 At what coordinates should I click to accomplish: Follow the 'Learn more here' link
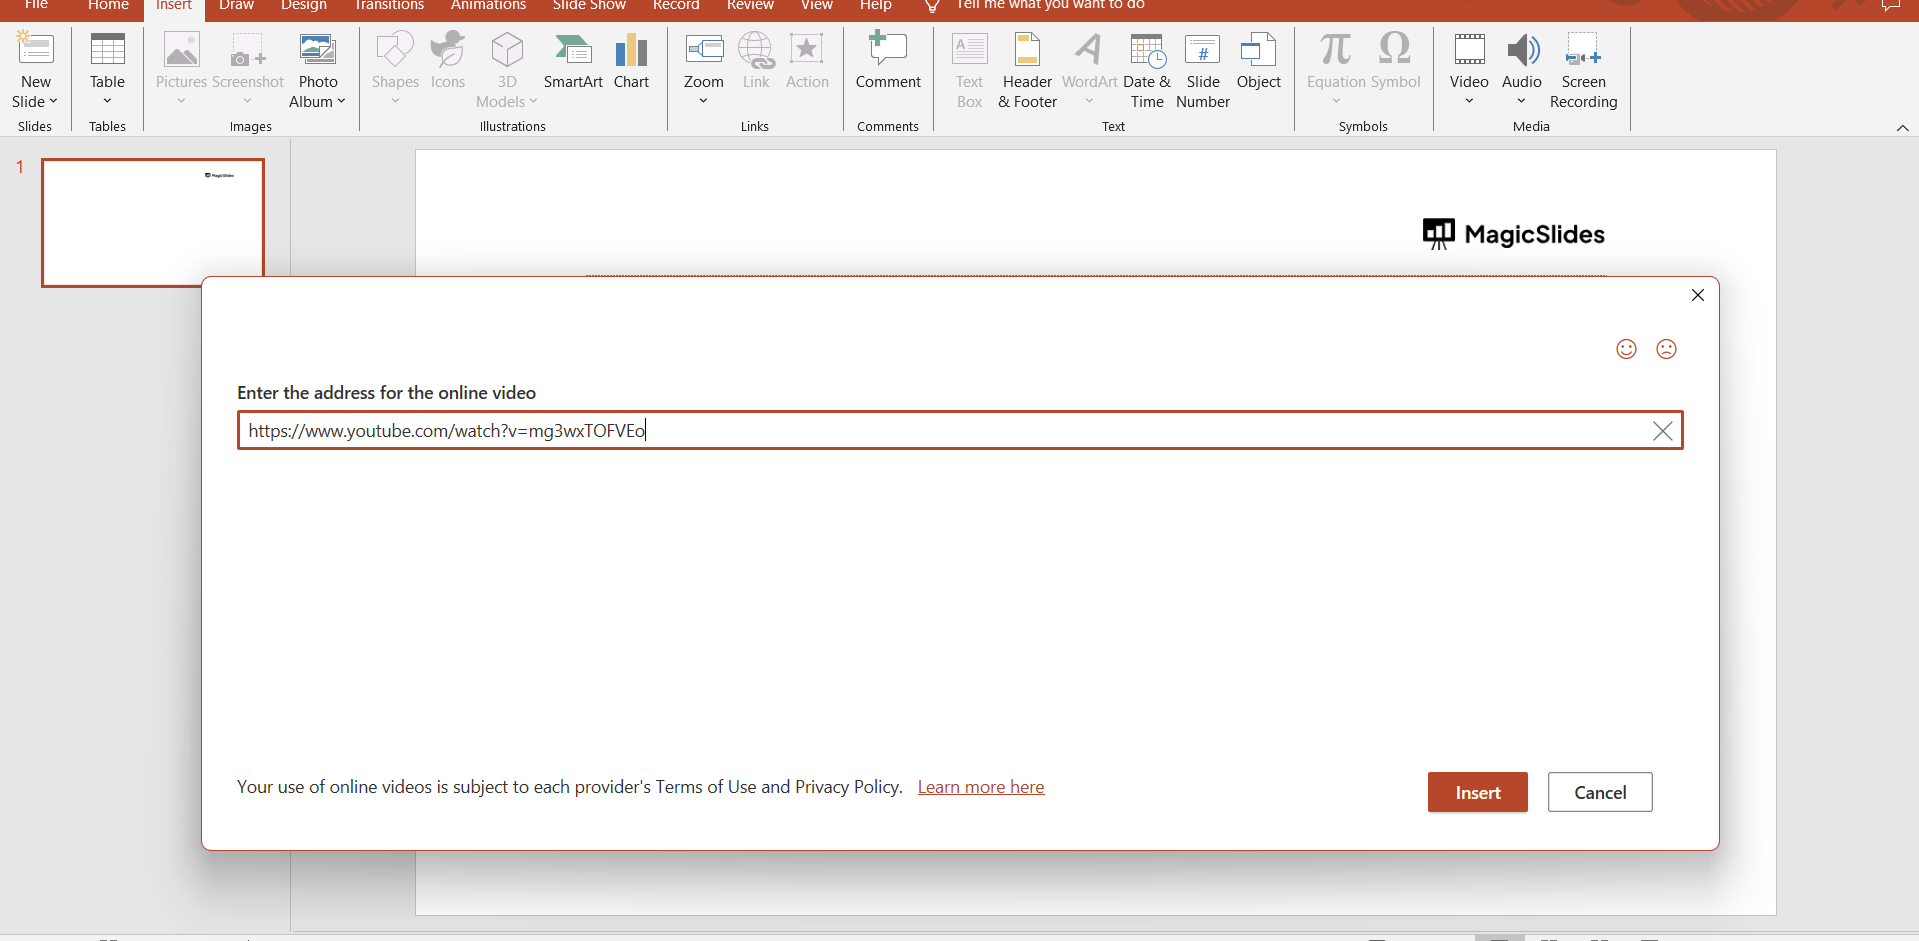981,787
